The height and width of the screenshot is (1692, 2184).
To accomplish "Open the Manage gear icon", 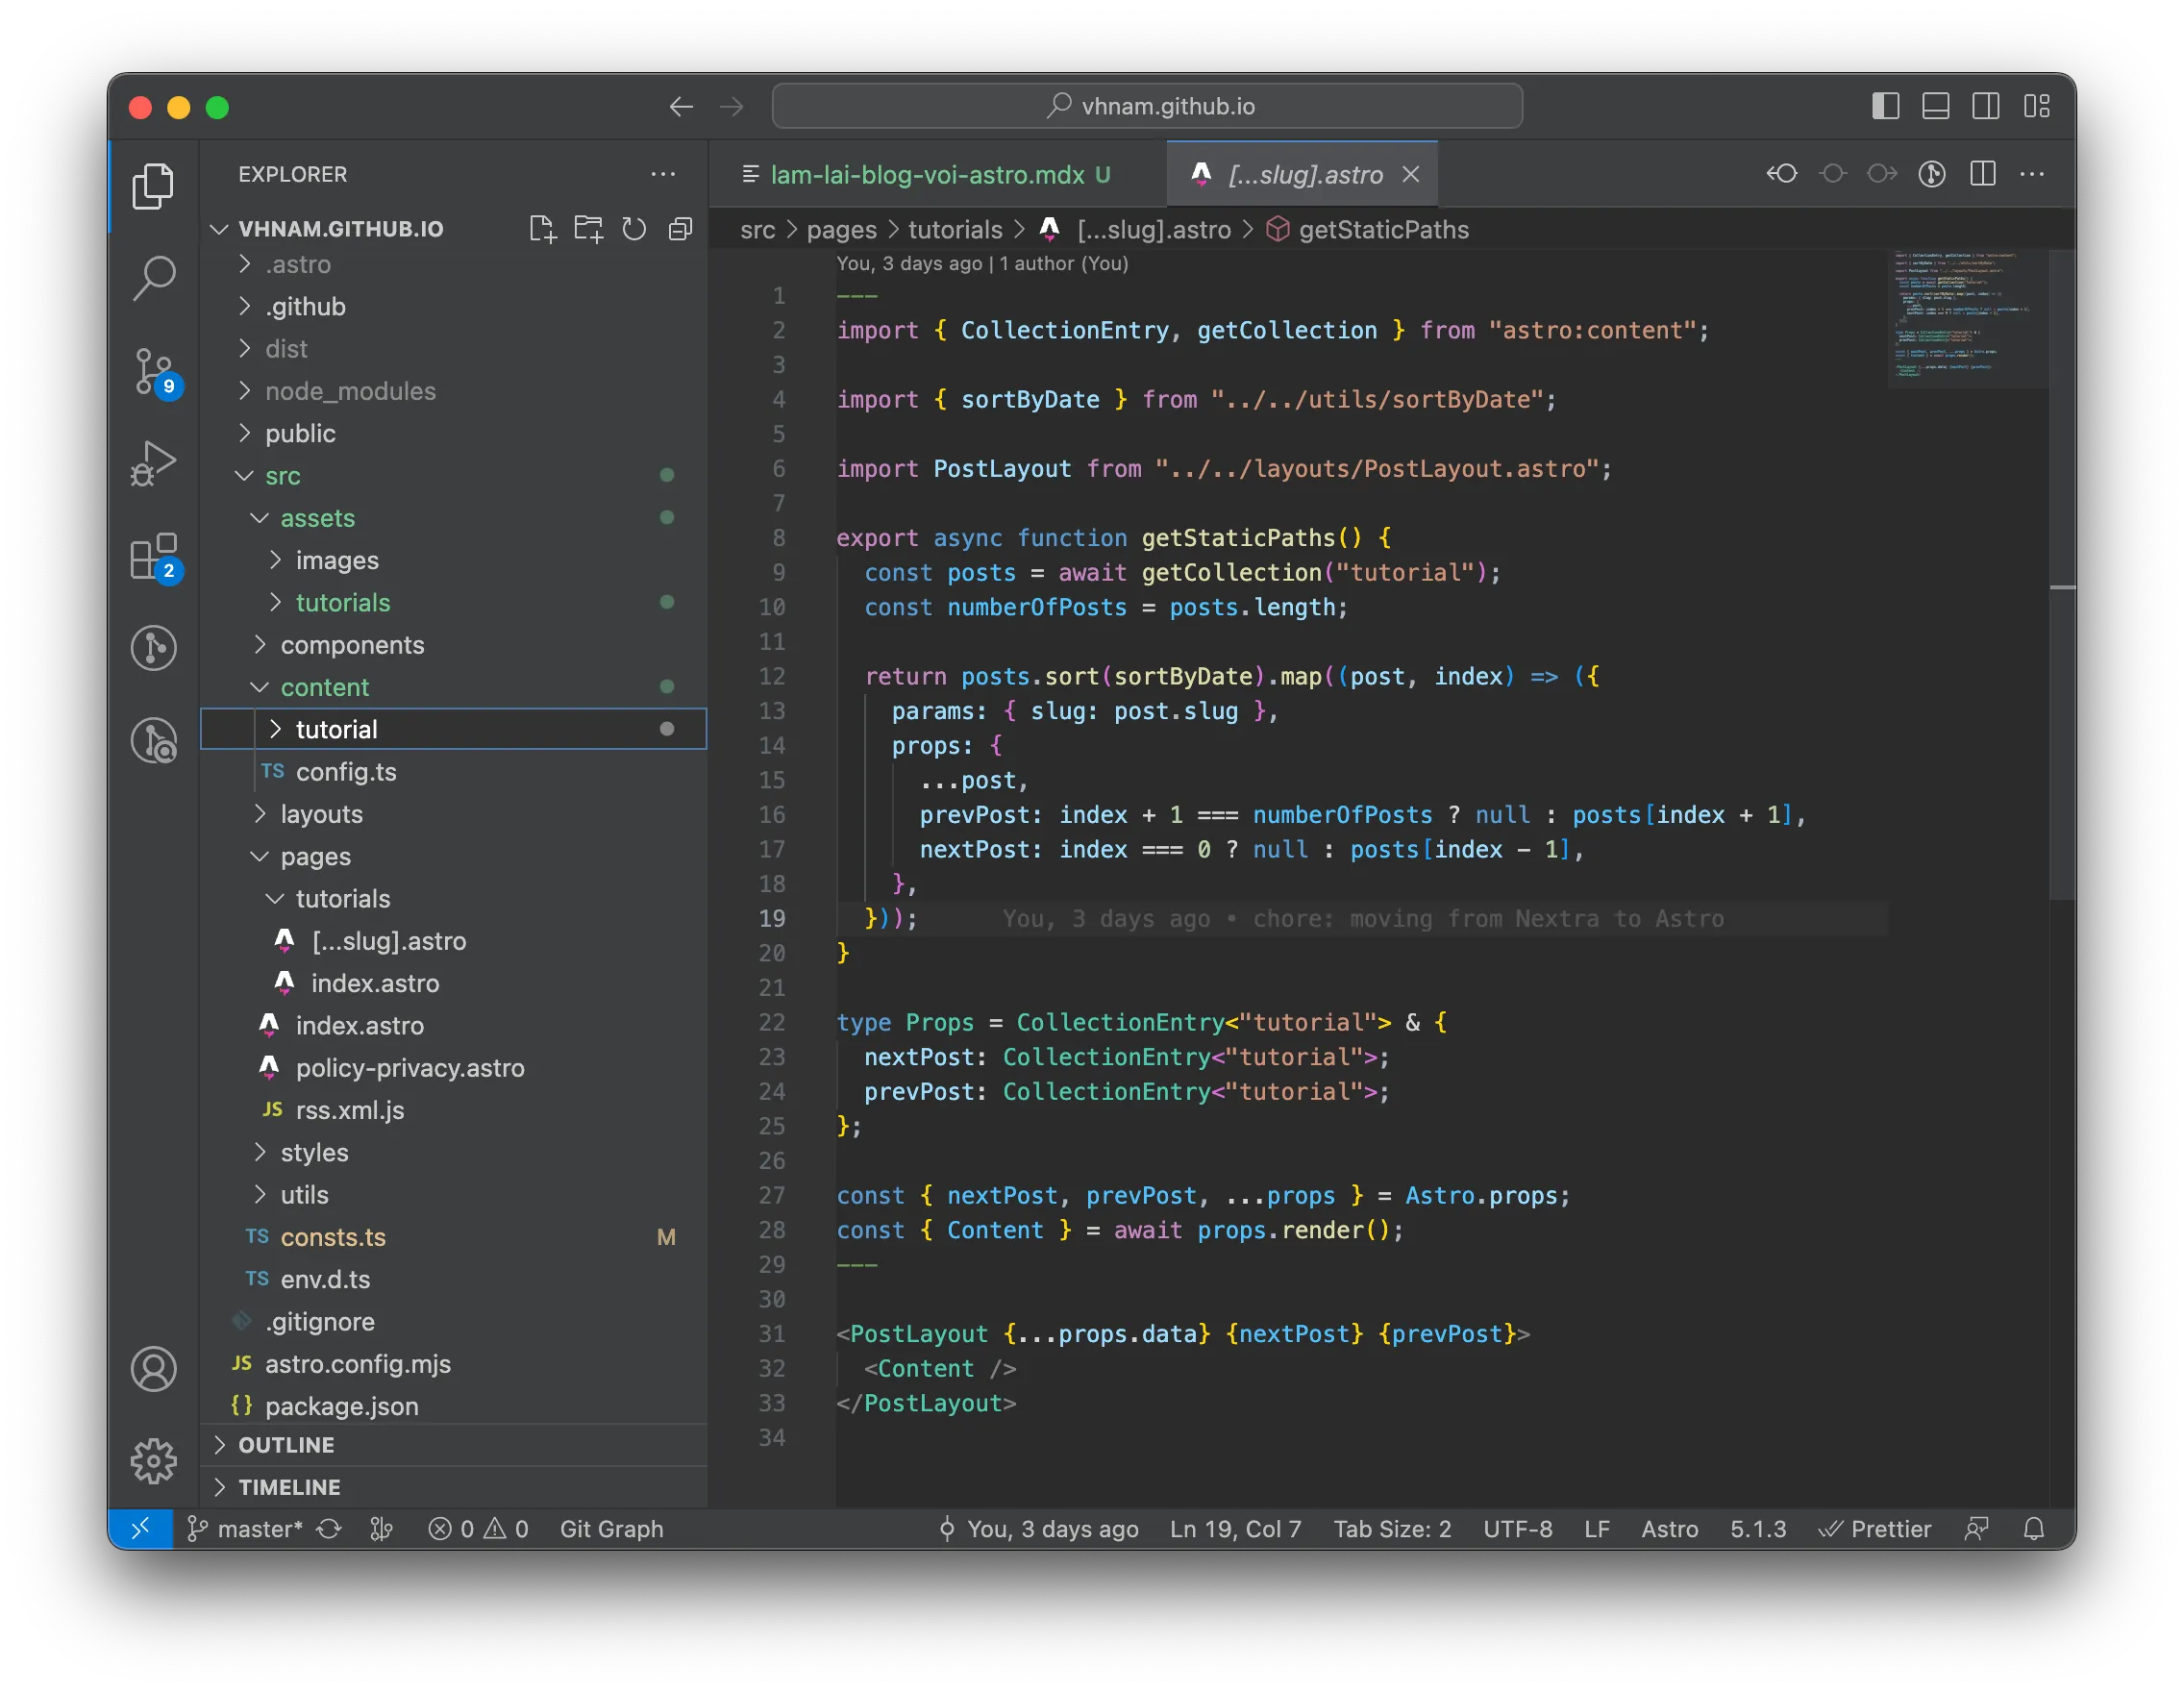I will point(154,1461).
